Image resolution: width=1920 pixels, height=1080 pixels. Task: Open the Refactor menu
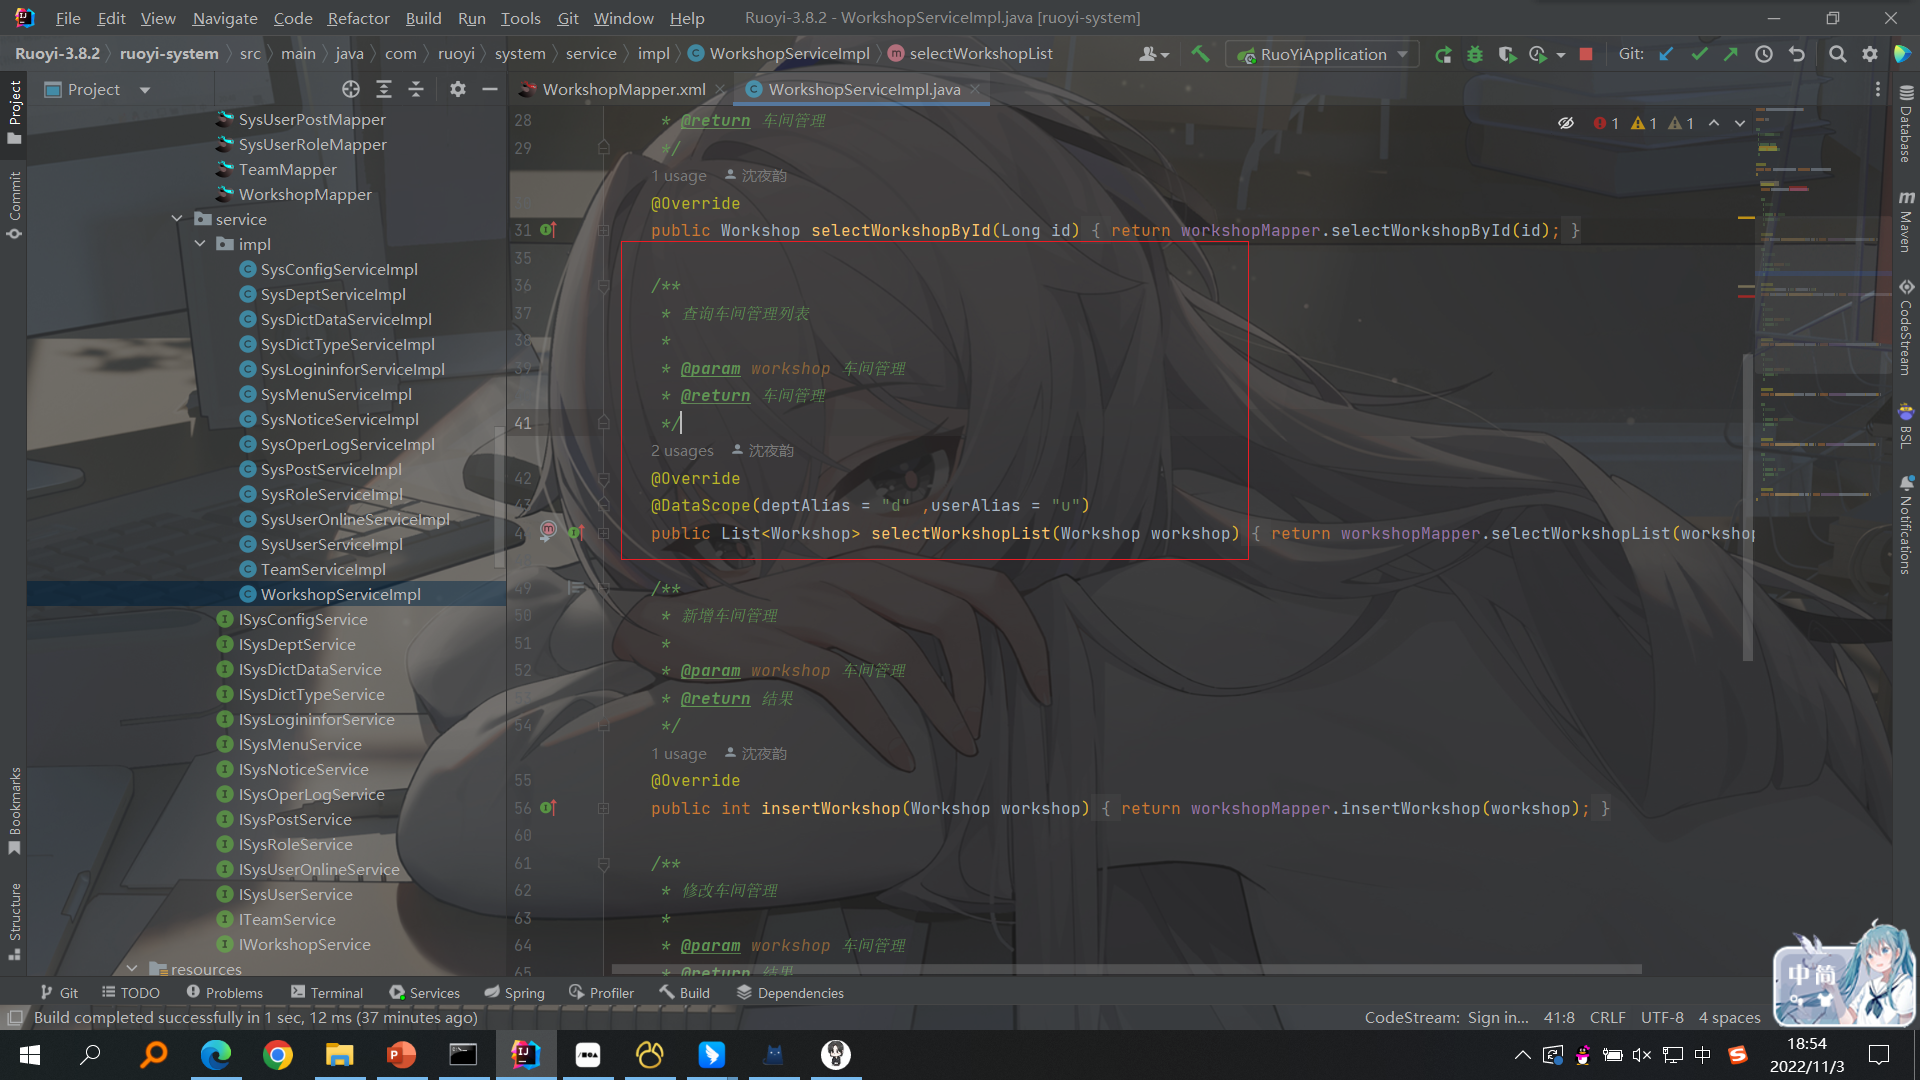(358, 18)
